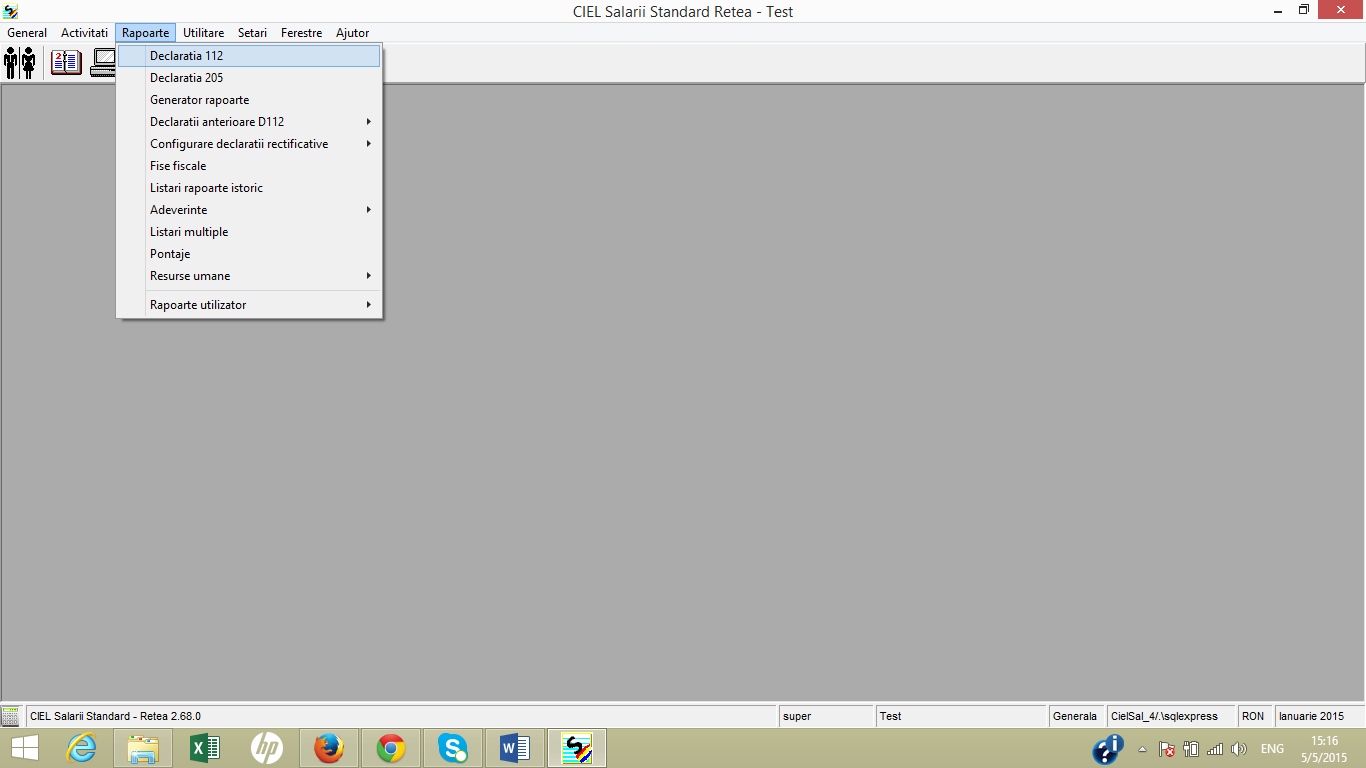Expand Declaratii anterioare D112 submenu
1366x768 pixels.
249,122
